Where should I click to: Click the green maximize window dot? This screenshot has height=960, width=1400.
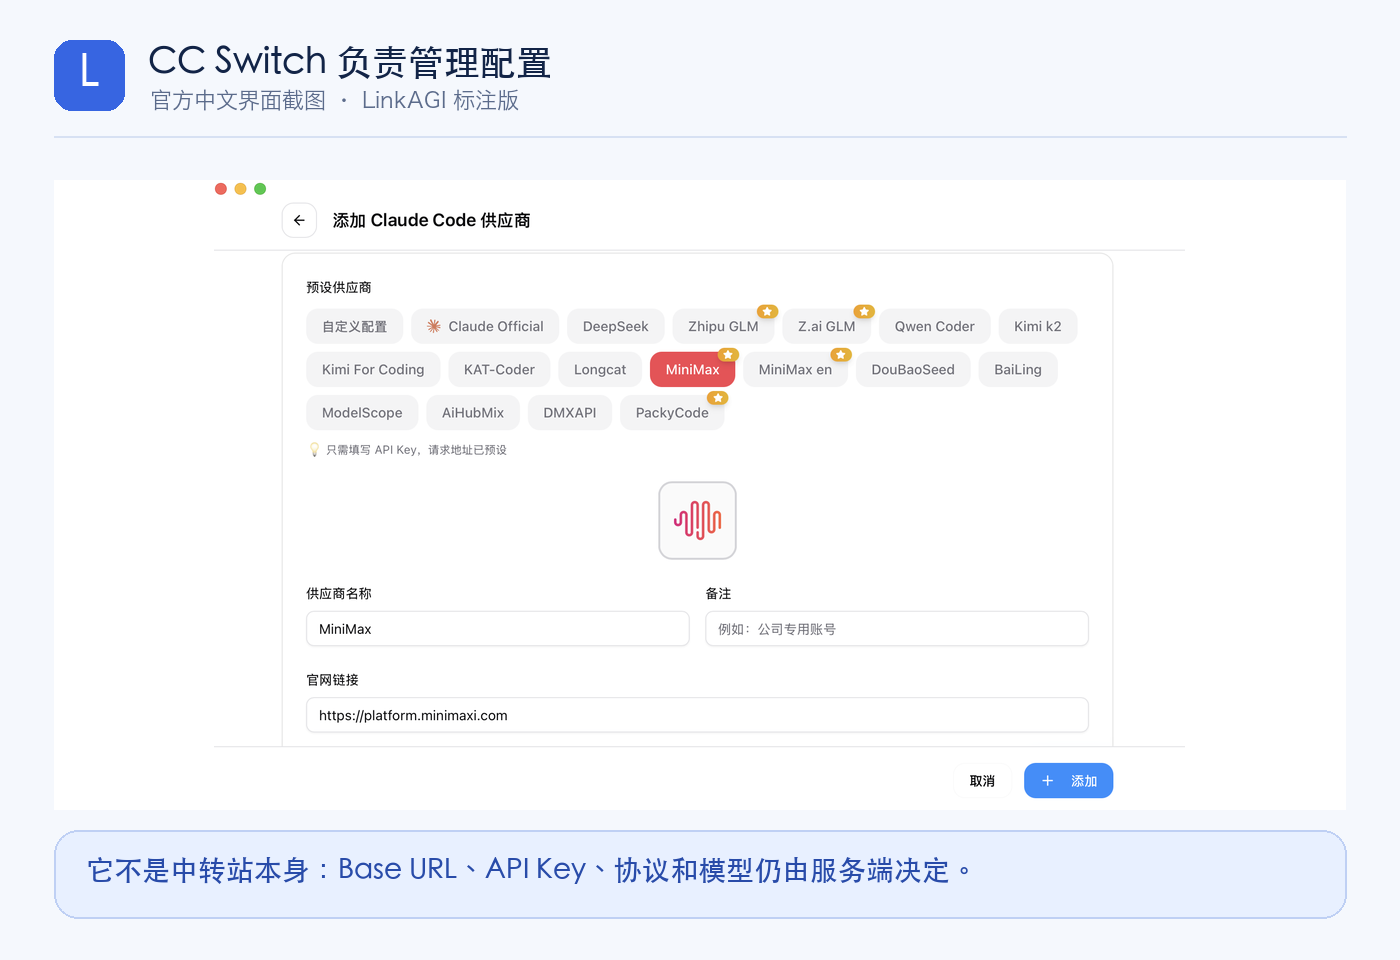point(260,189)
